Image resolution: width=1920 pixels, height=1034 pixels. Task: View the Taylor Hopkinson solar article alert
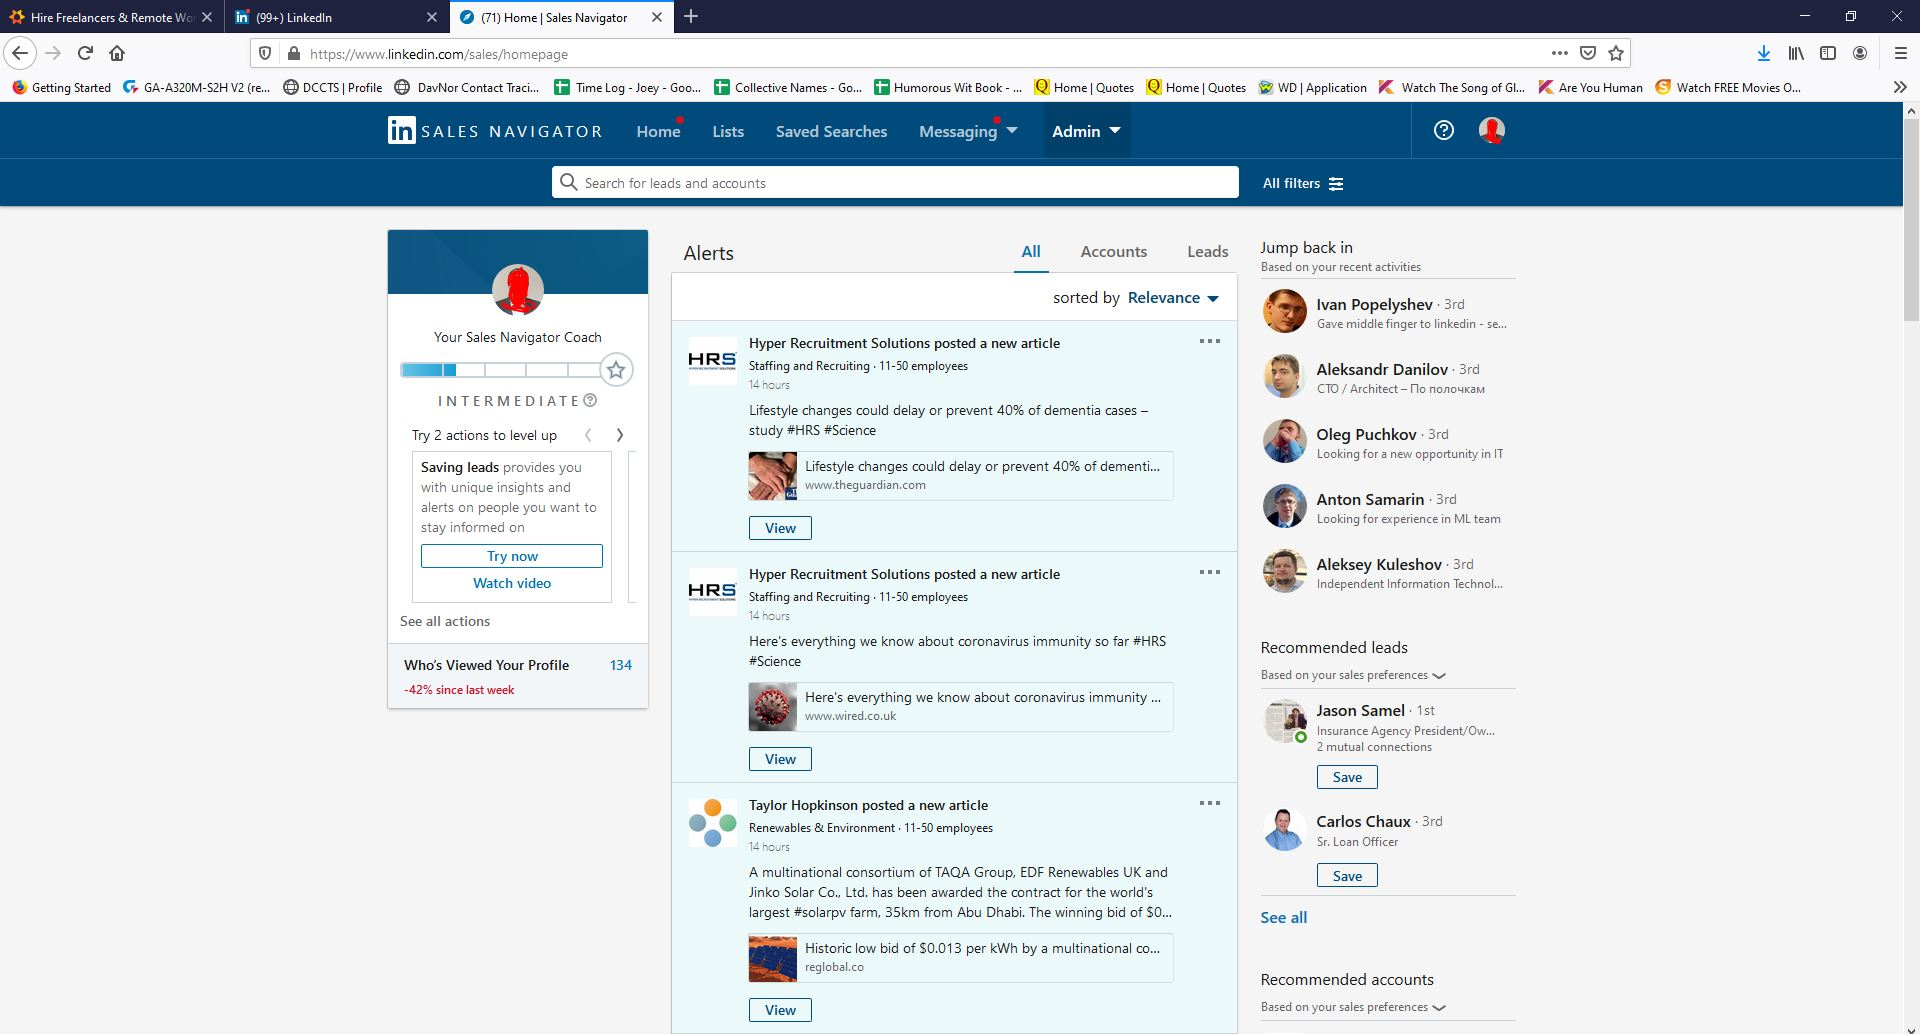pyautogui.click(x=780, y=1010)
